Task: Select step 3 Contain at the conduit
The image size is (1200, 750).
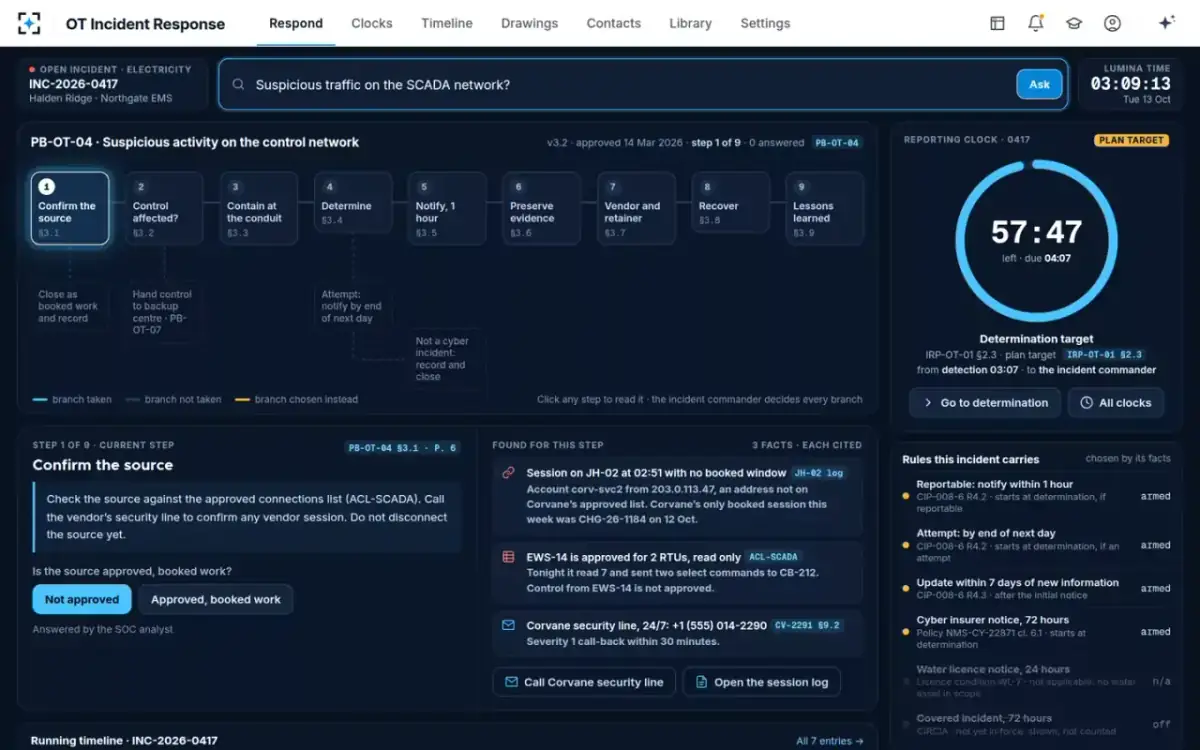Action: (x=258, y=208)
